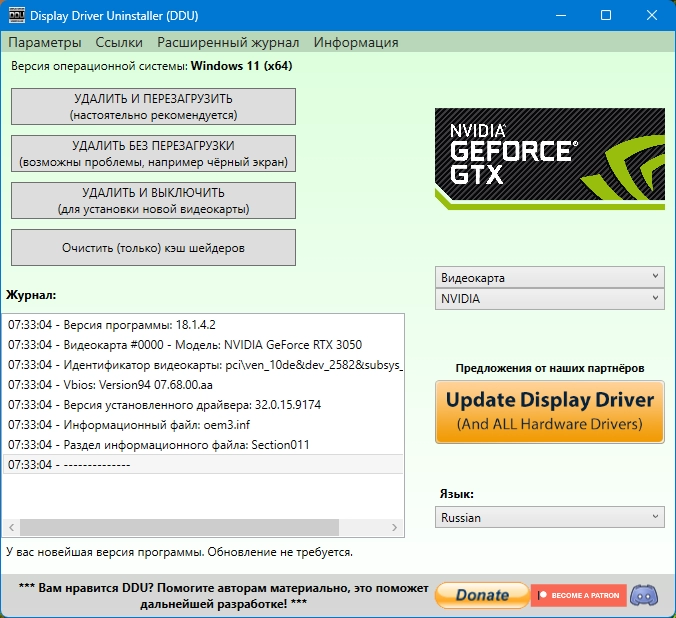Viewport: 676px width, 618px height.
Task: Click the log scrollbar left arrow
Action: pyautogui.click(x=12, y=527)
